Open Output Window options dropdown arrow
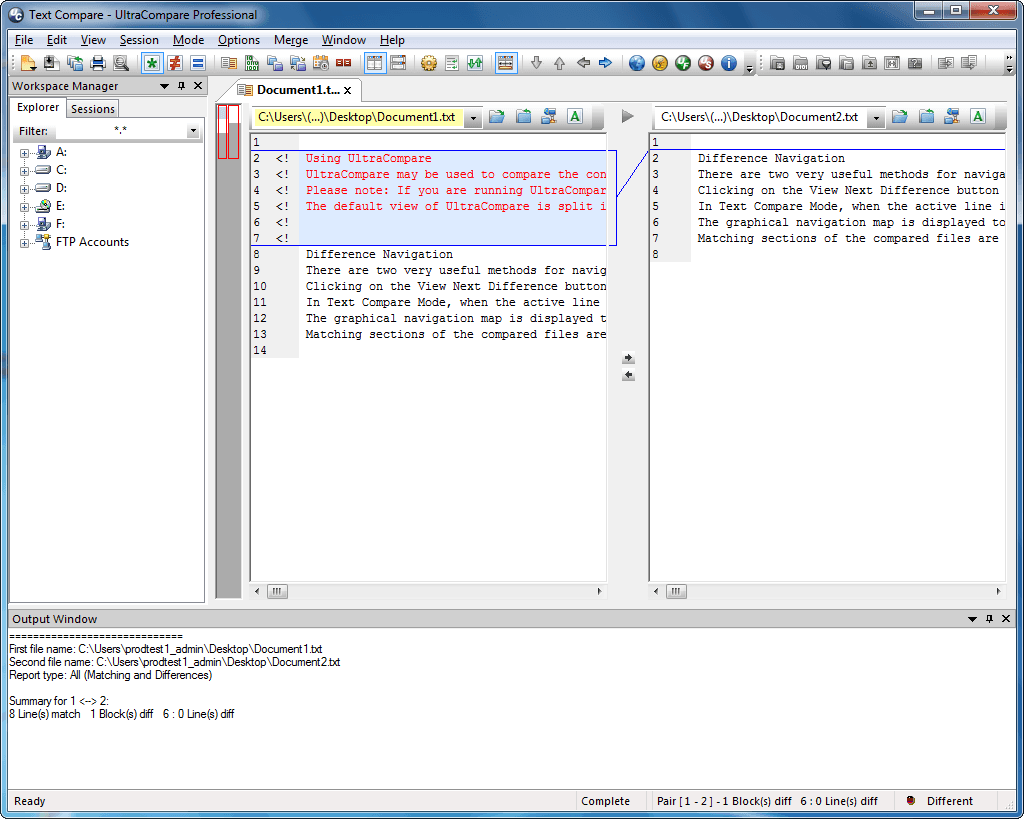This screenshot has width=1024, height=819. click(972, 619)
